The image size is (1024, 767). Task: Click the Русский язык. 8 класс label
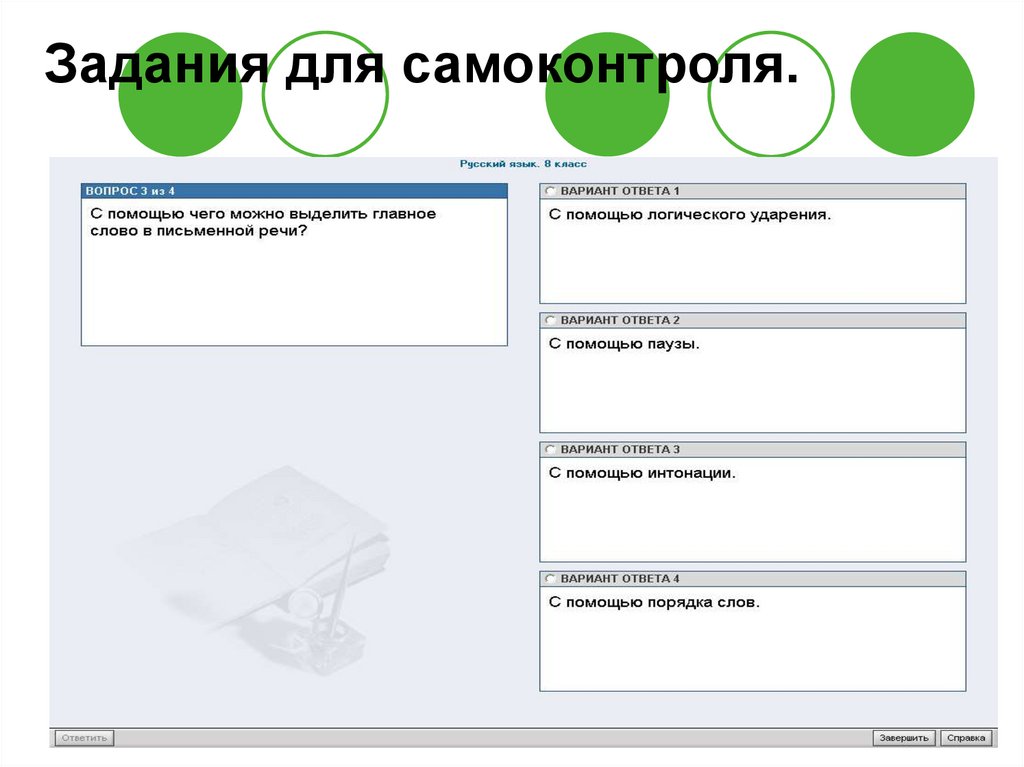coord(523,159)
